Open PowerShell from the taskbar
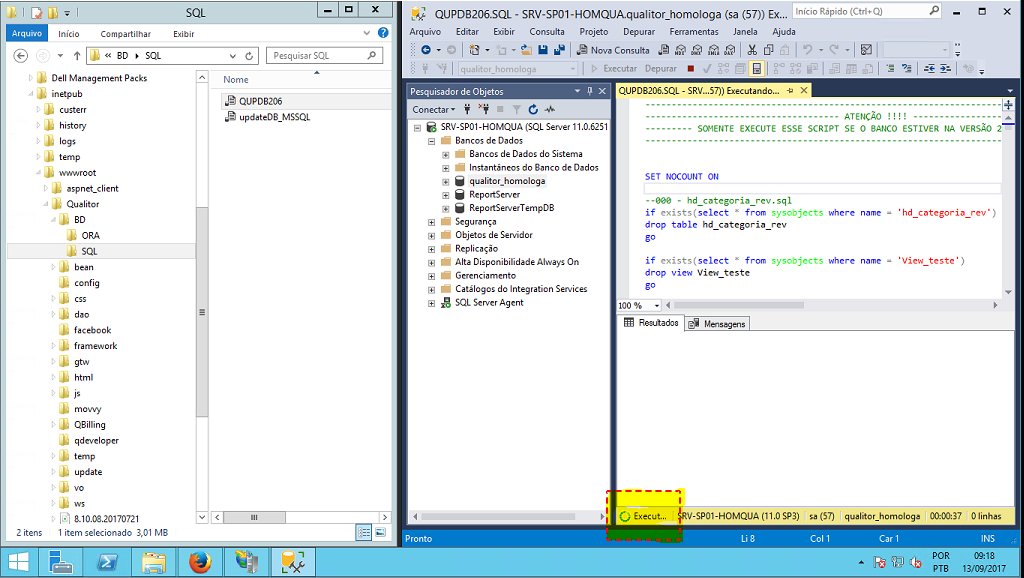The image size is (1024, 578). (x=107, y=562)
